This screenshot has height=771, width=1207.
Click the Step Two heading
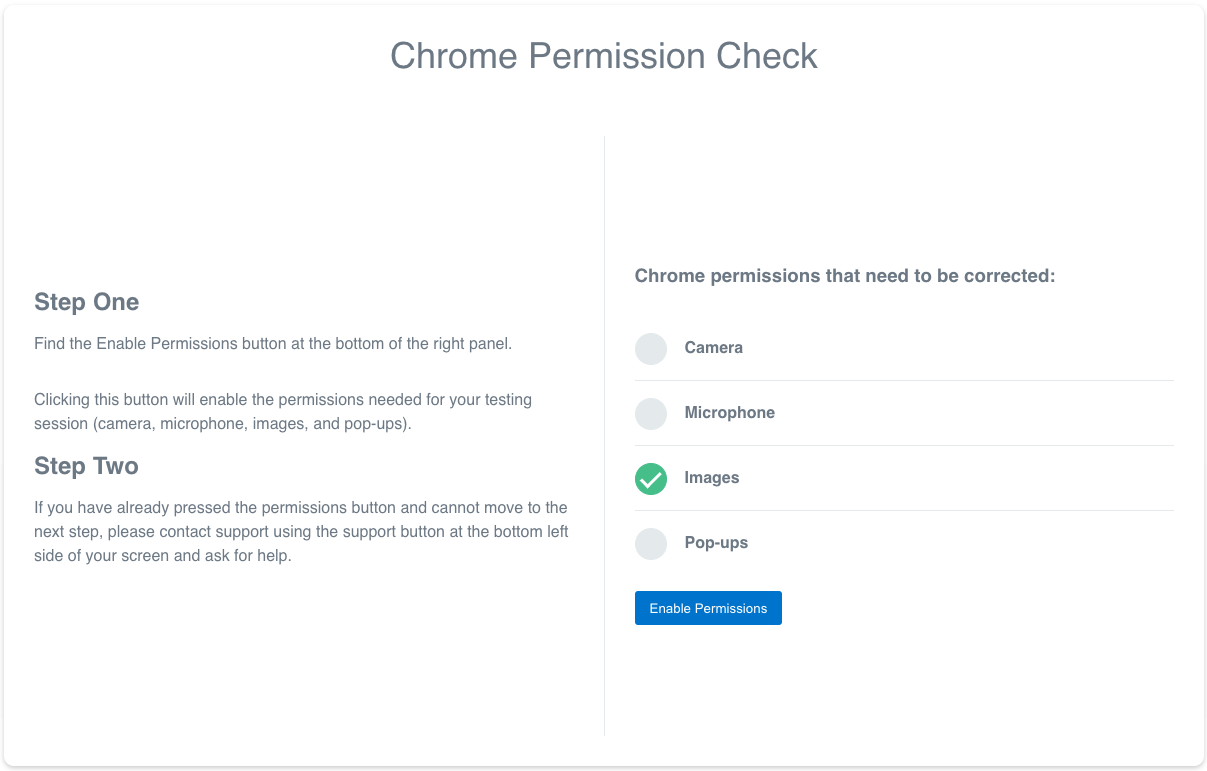point(86,466)
